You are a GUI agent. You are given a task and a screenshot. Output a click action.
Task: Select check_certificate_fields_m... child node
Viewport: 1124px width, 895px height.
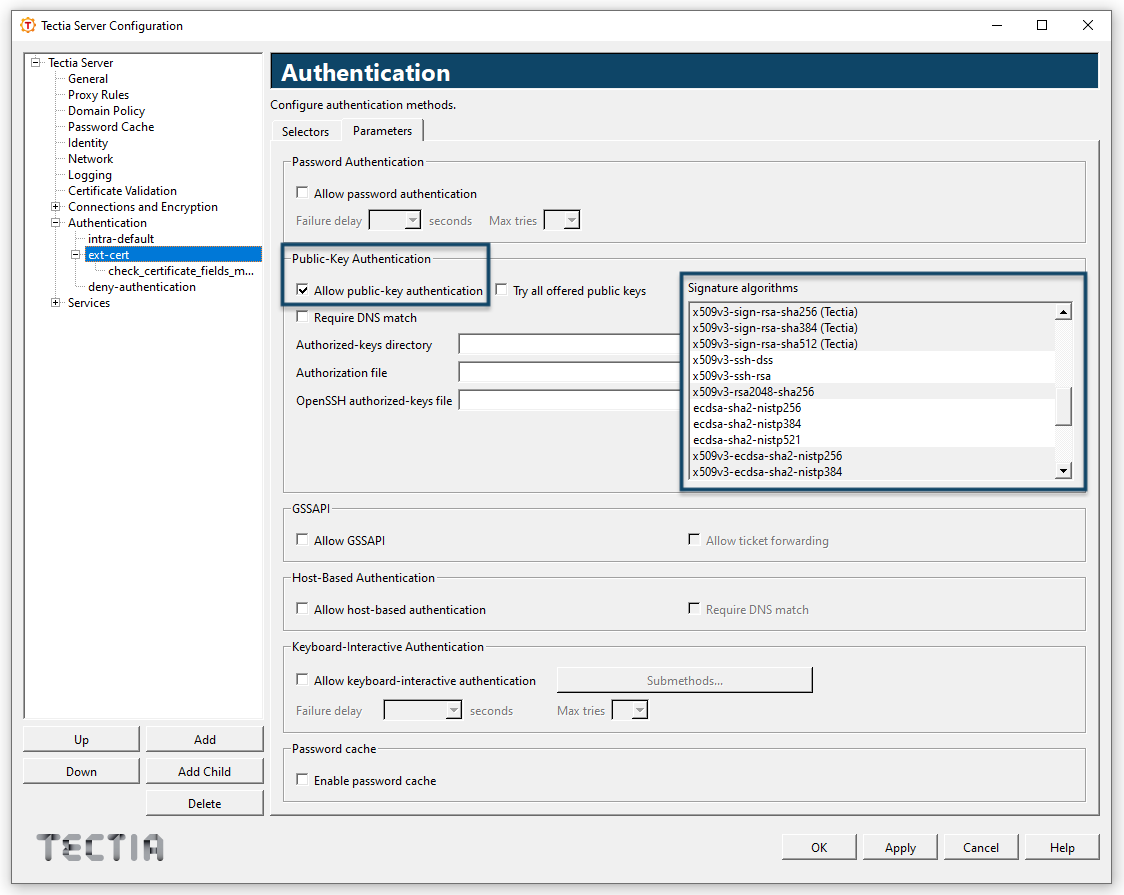pos(181,271)
